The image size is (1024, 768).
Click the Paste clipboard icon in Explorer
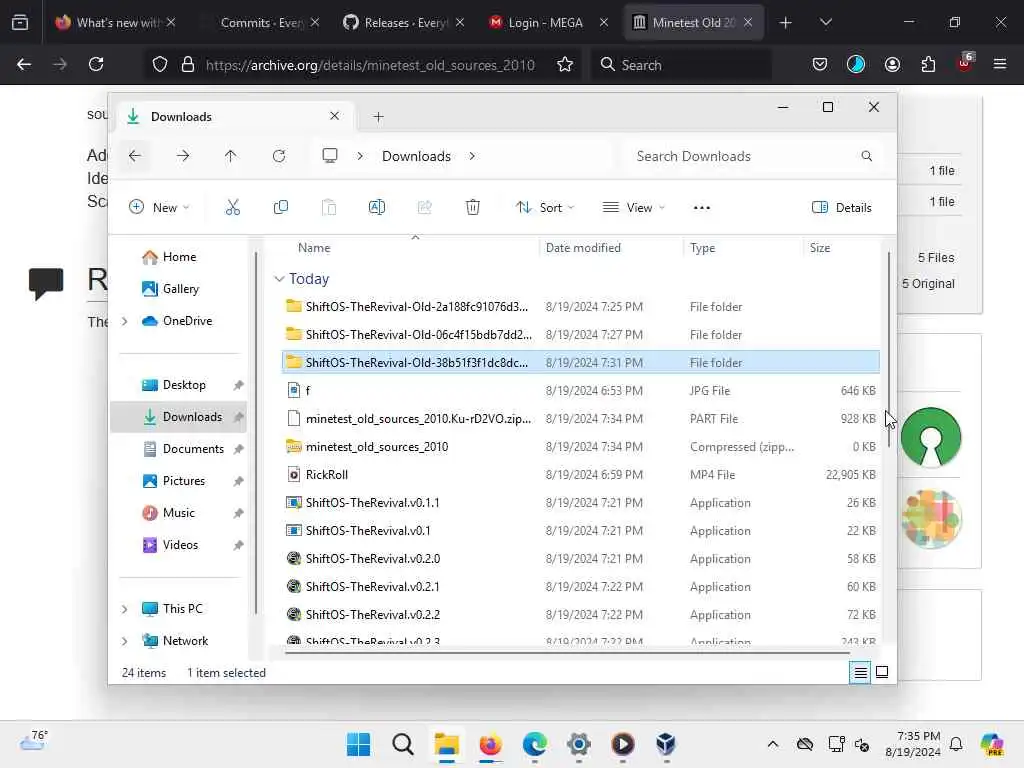[328, 208]
